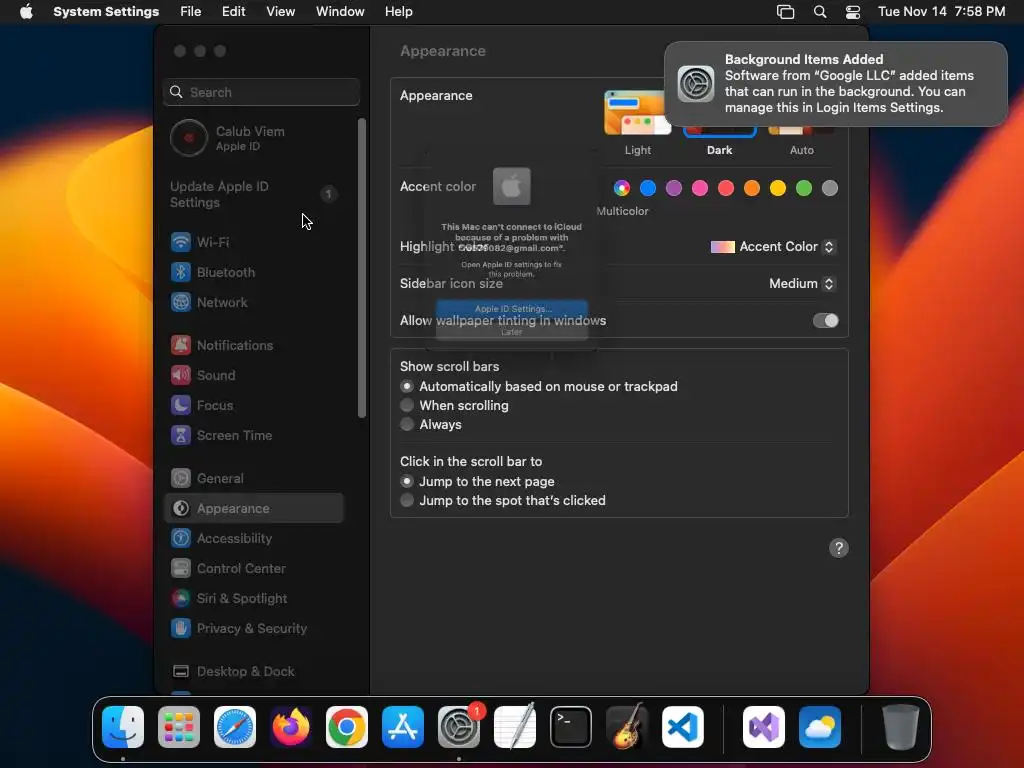This screenshot has height=768, width=1024.
Task: Open the Help menu
Action: 398,12
